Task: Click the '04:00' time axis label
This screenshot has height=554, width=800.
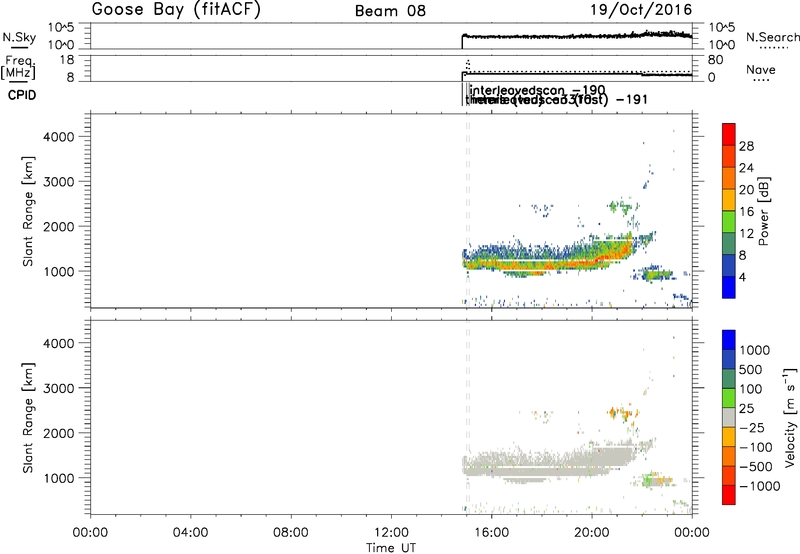Action: pyautogui.click(x=190, y=533)
